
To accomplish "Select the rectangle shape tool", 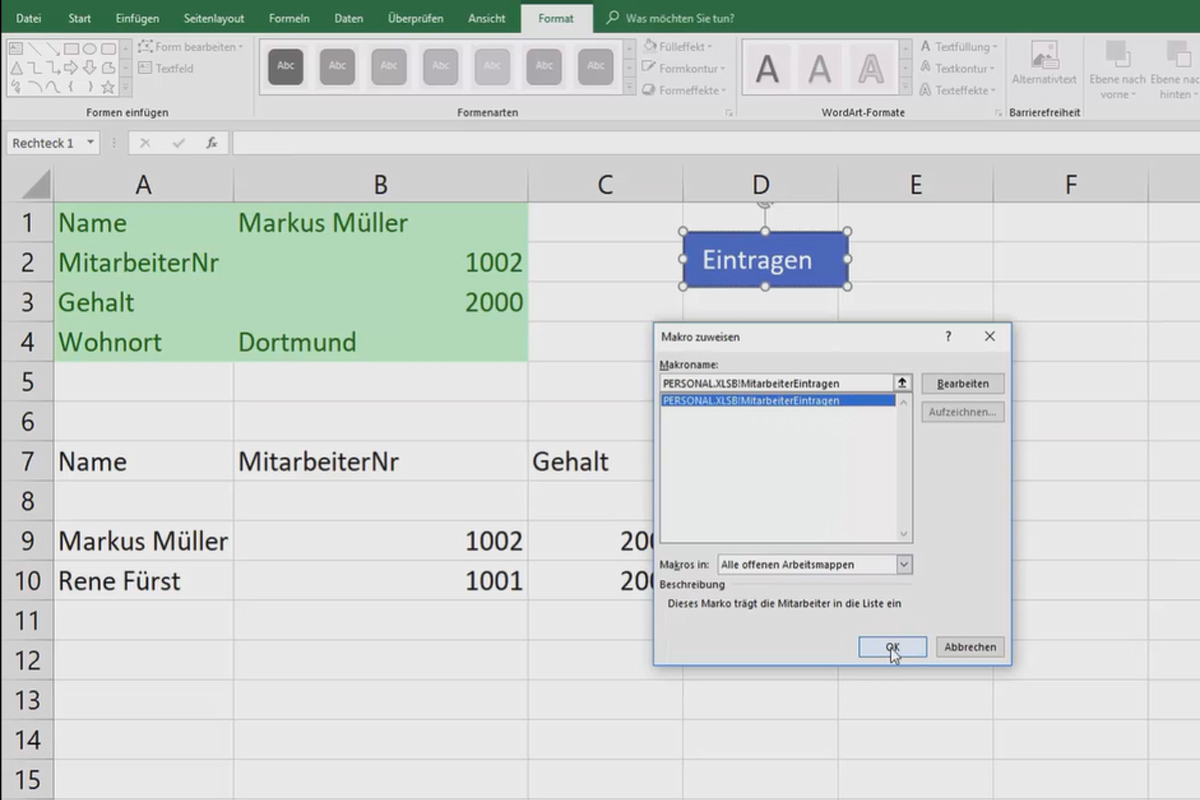I will [72, 49].
